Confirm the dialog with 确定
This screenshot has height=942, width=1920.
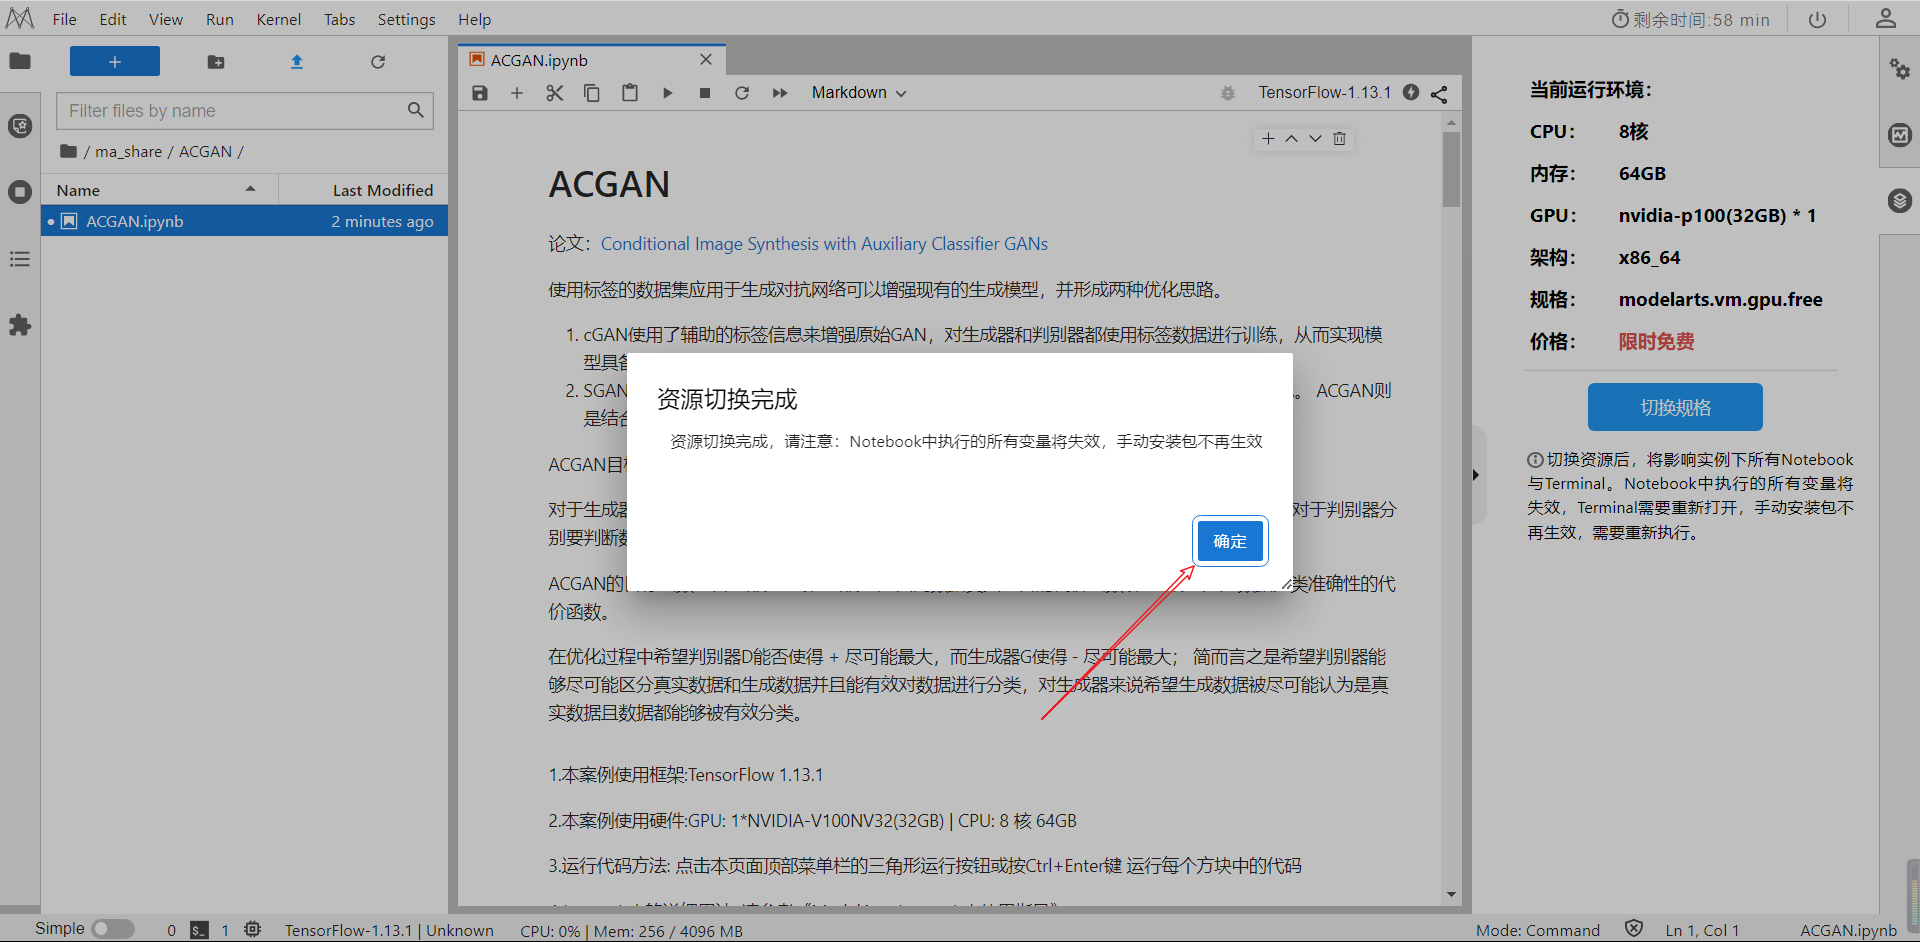pos(1230,541)
